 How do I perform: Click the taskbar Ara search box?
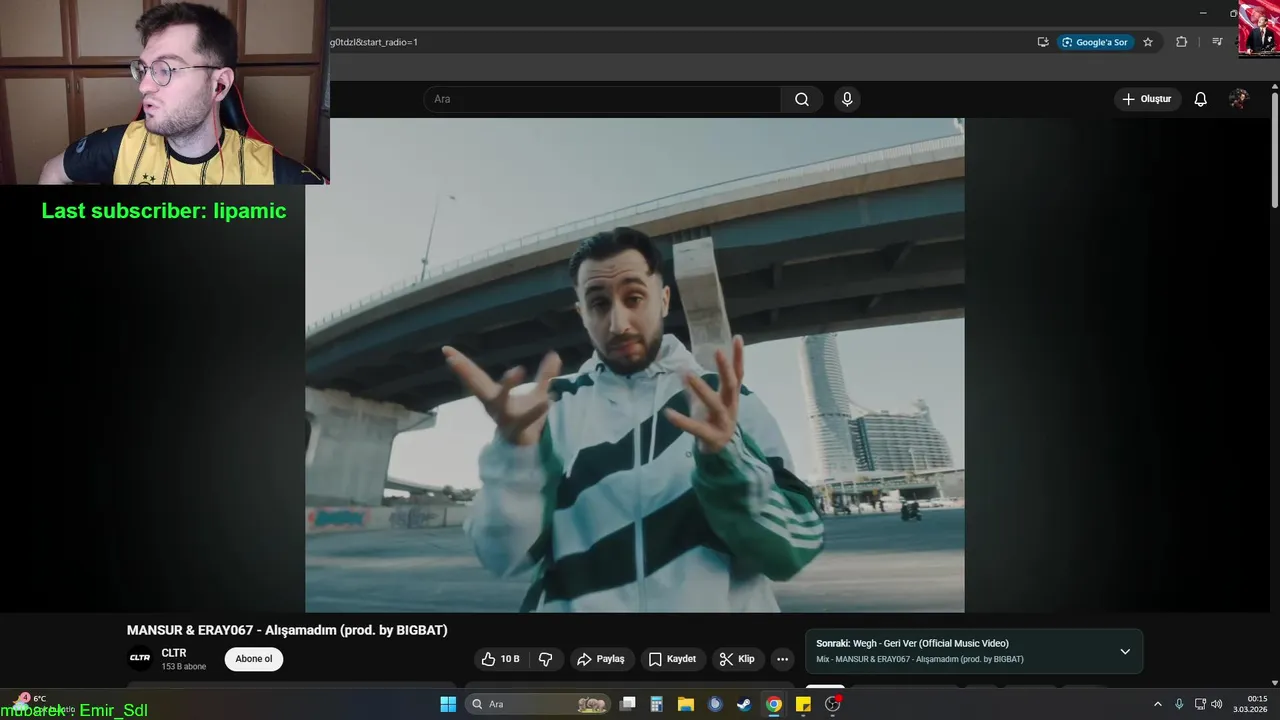[538, 704]
